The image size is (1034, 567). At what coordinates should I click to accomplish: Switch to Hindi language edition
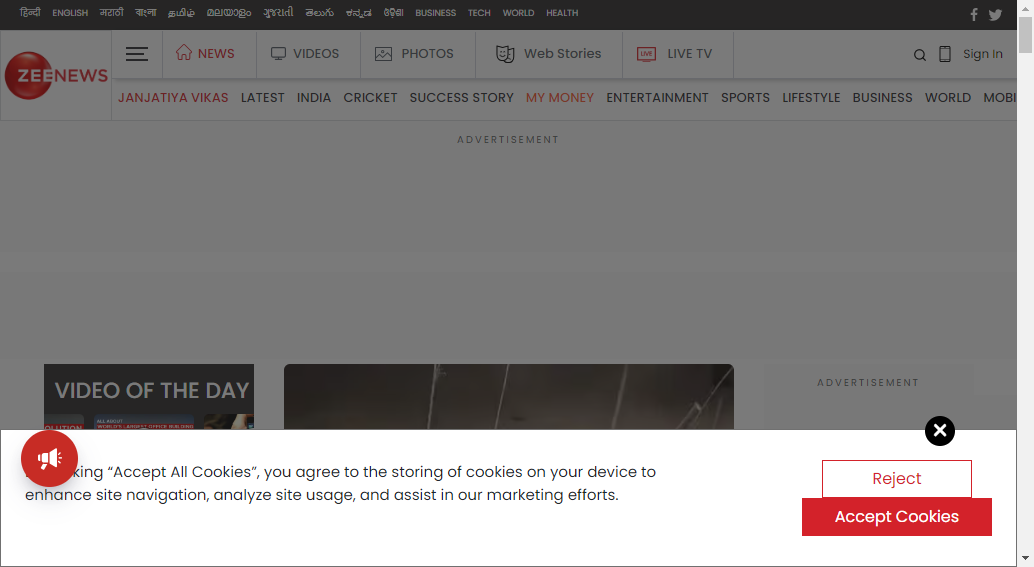[30, 13]
